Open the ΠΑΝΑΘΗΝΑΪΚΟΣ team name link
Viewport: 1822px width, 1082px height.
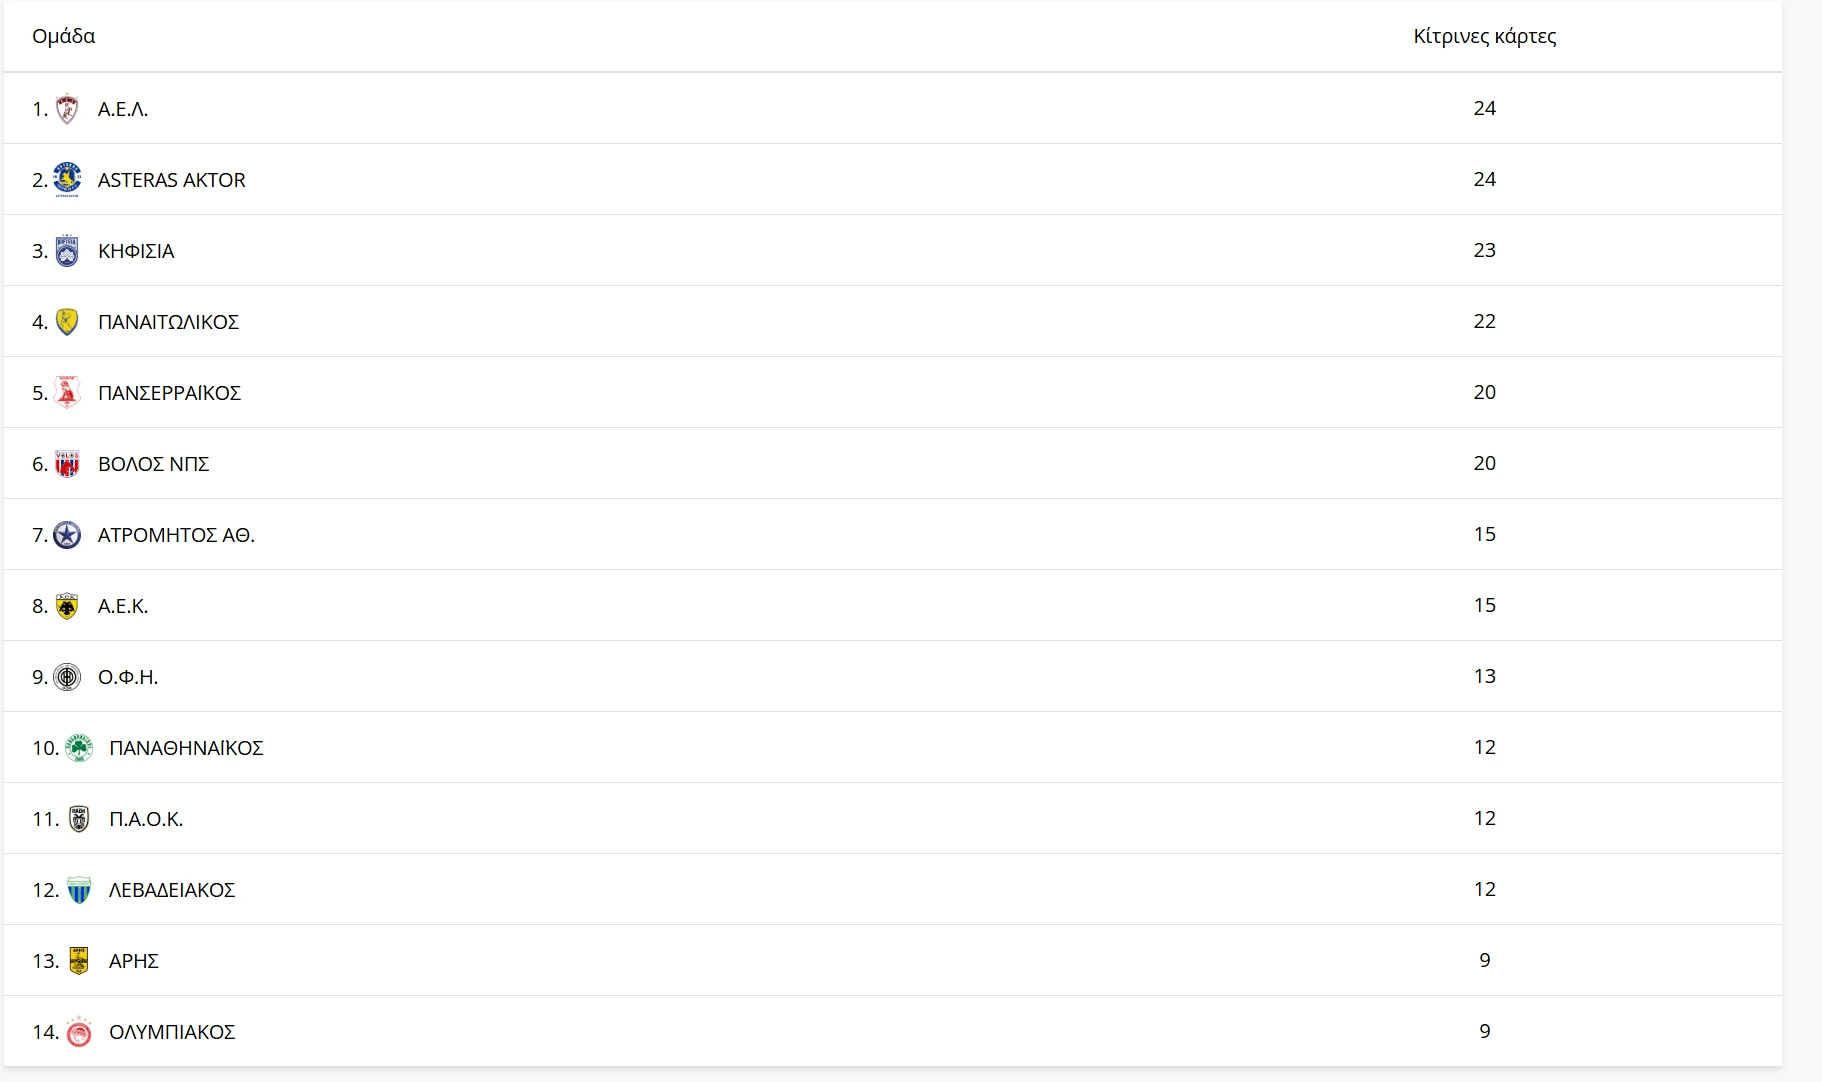pos(186,748)
